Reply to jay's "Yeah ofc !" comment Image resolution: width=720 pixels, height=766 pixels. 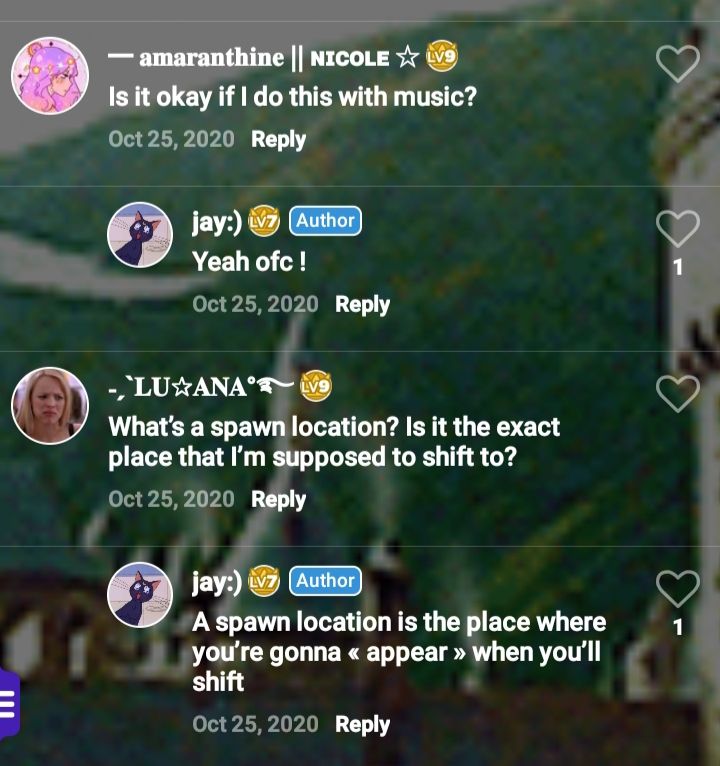coord(362,305)
